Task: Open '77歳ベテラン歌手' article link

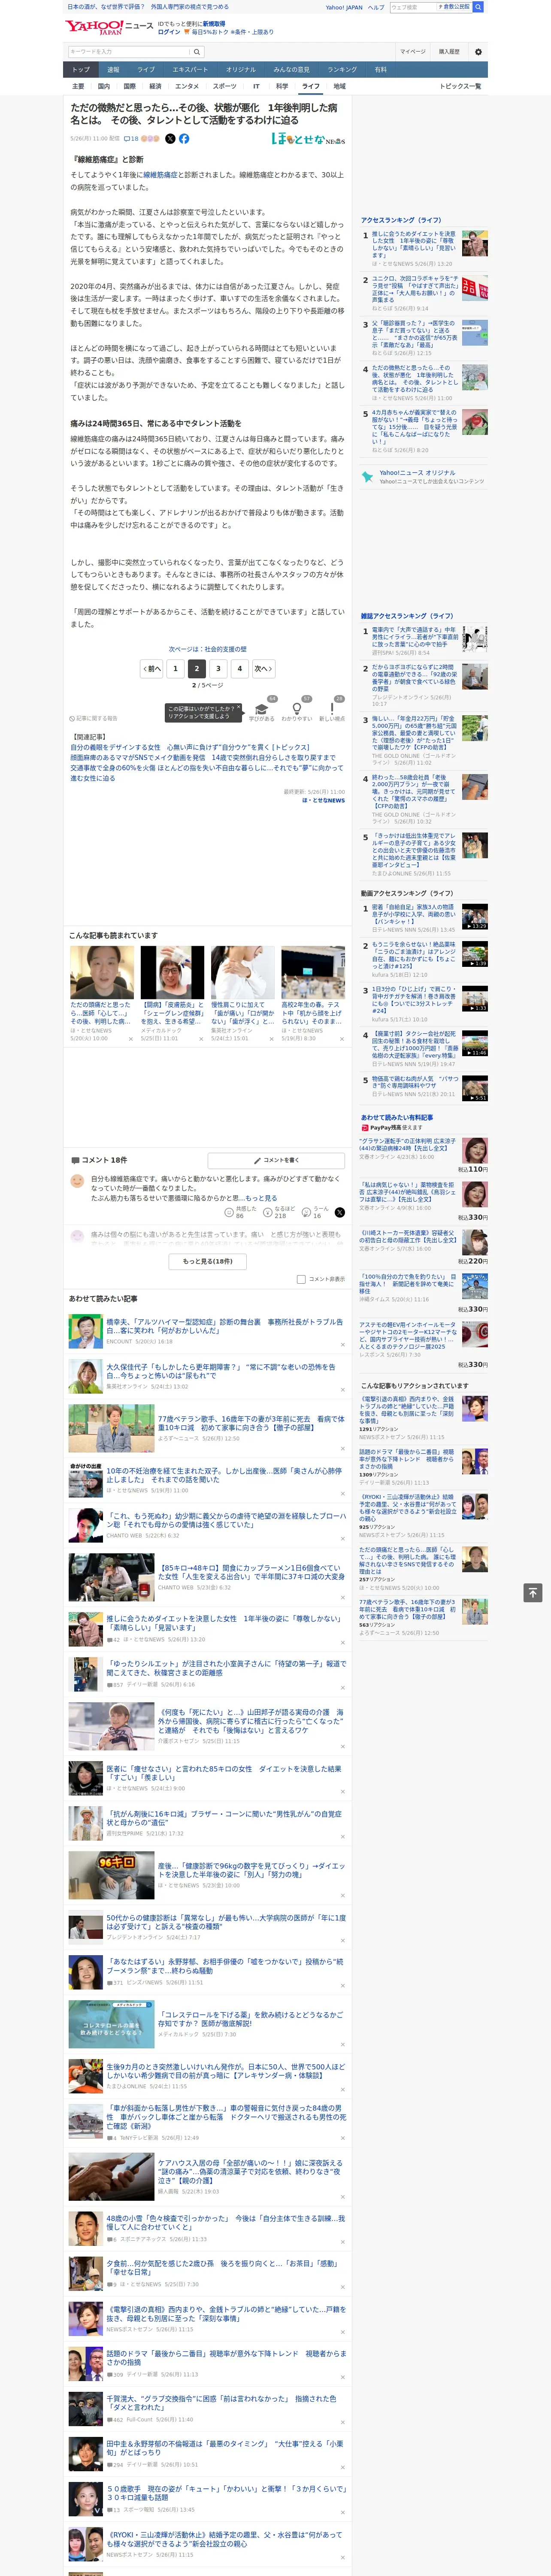Action: pos(250,1422)
